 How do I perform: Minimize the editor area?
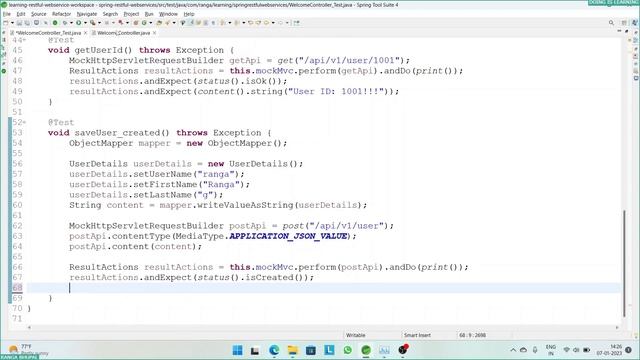(619, 31)
